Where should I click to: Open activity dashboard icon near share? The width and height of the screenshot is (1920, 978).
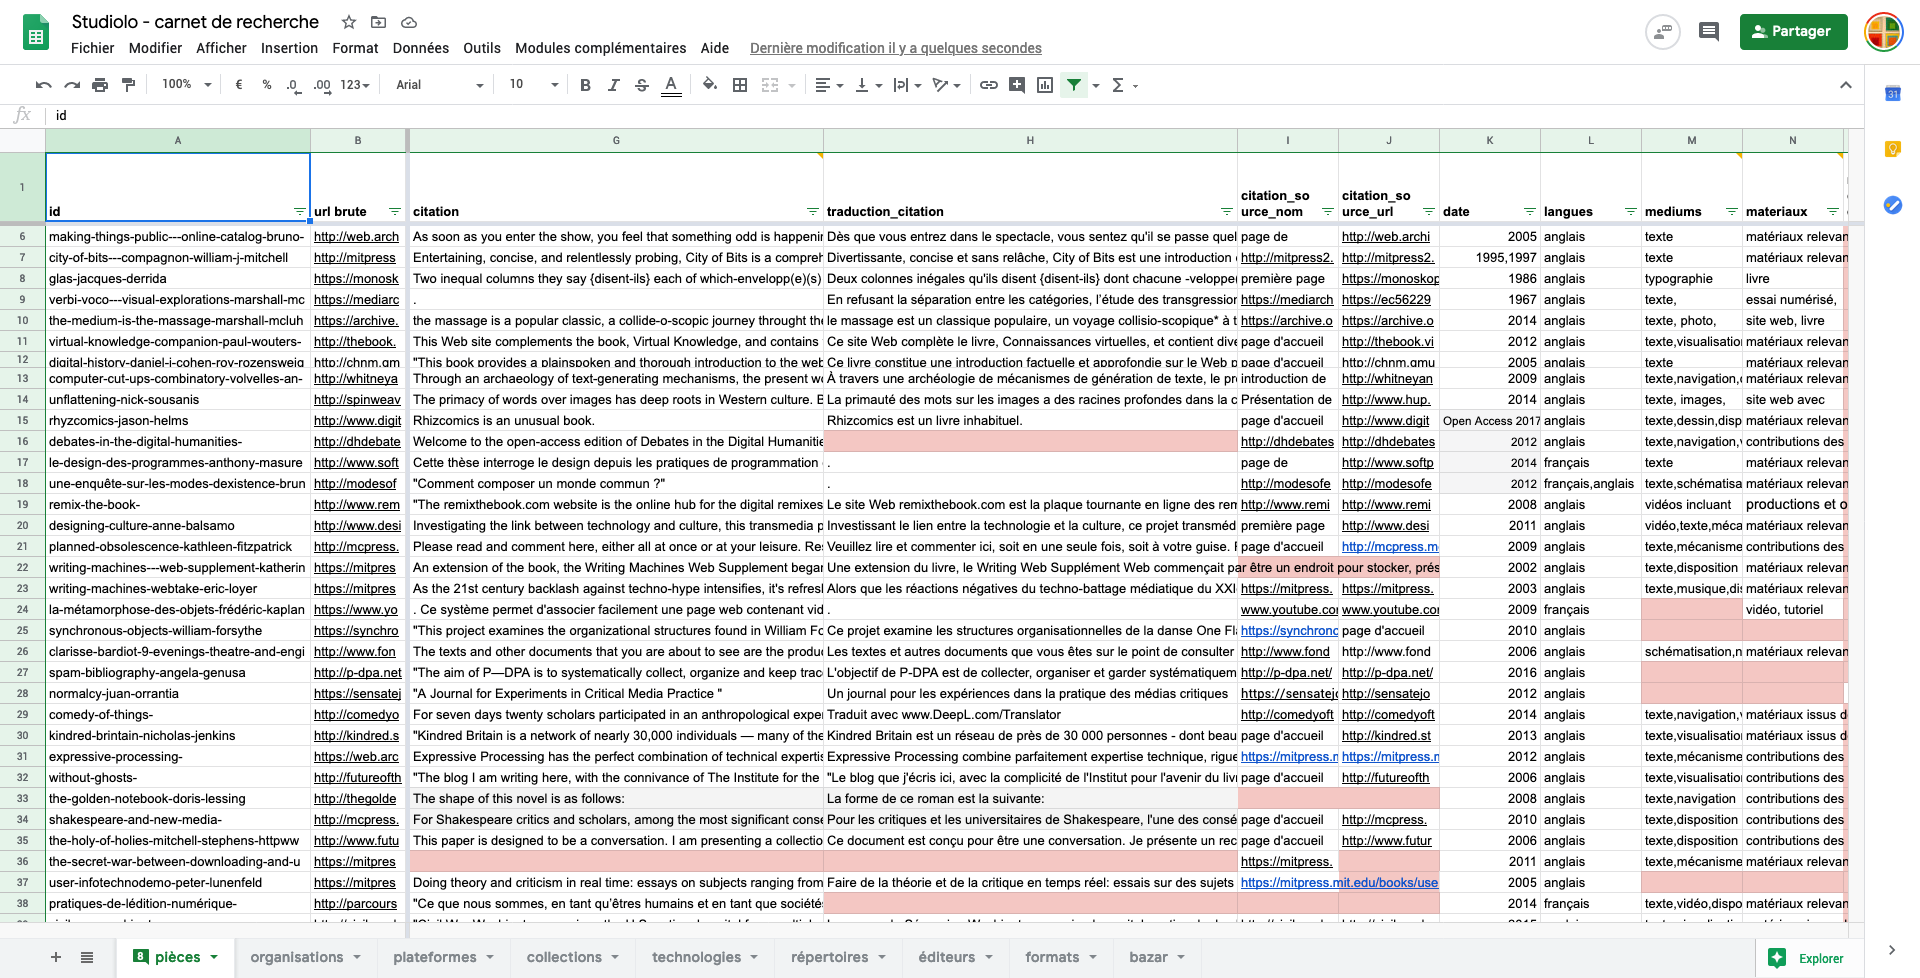click(1662, 31)
